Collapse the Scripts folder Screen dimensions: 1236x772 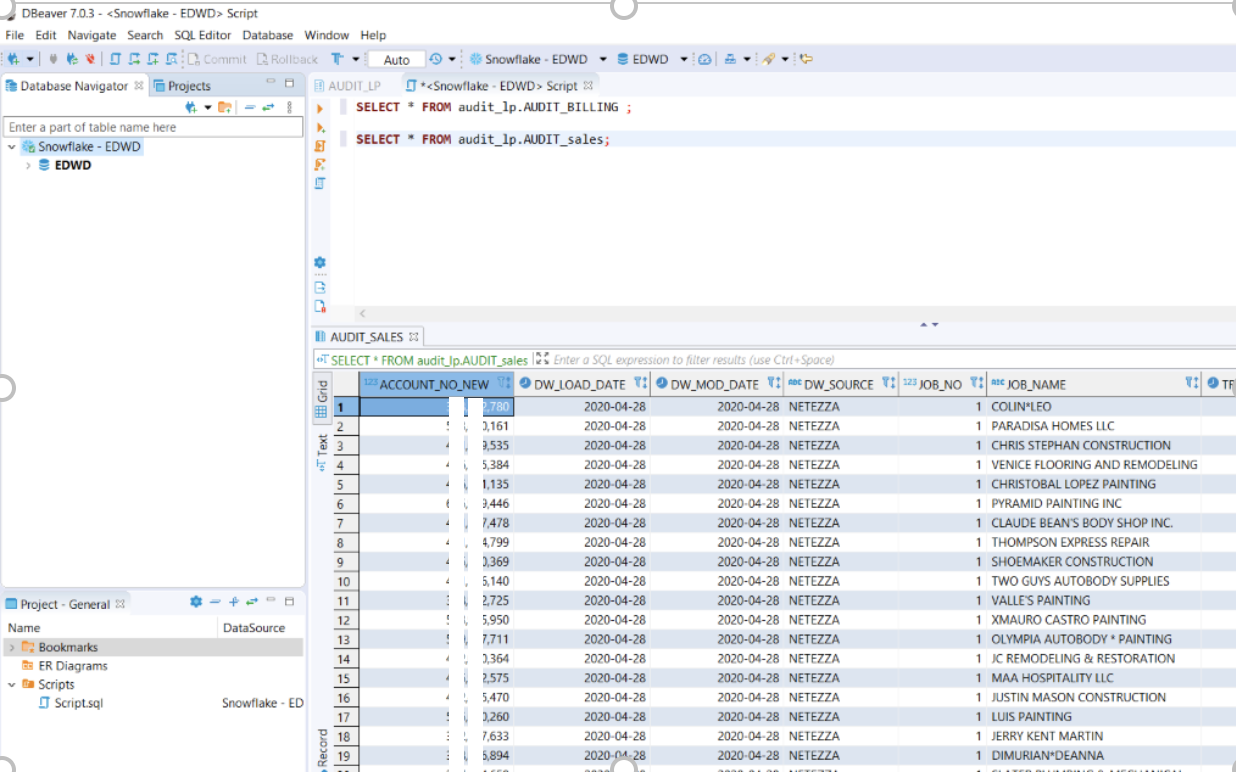[11, 685]
